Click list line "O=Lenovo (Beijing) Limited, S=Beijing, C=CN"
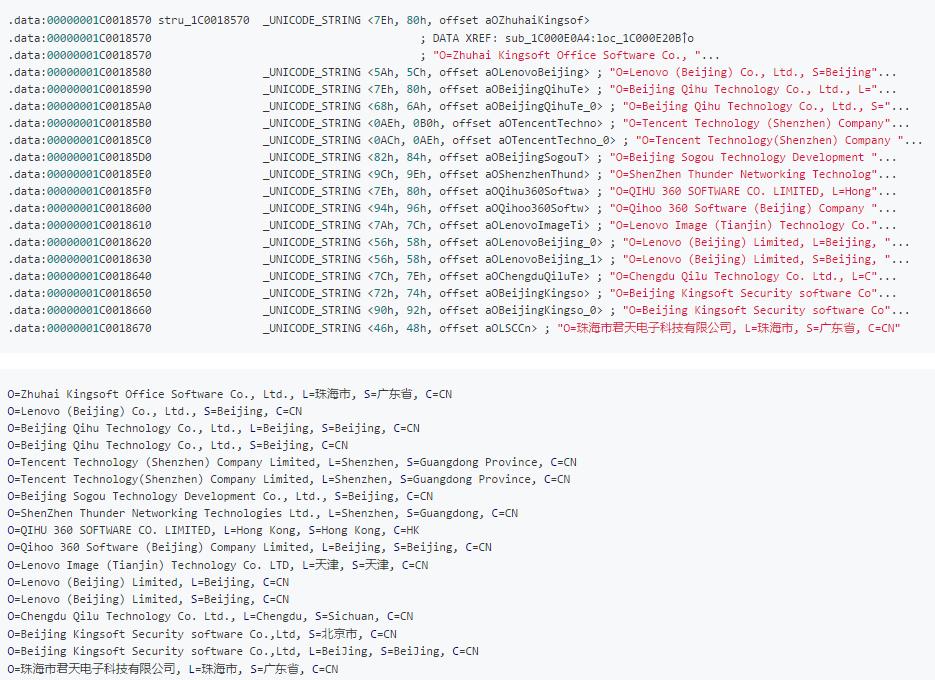 [148, 599]
